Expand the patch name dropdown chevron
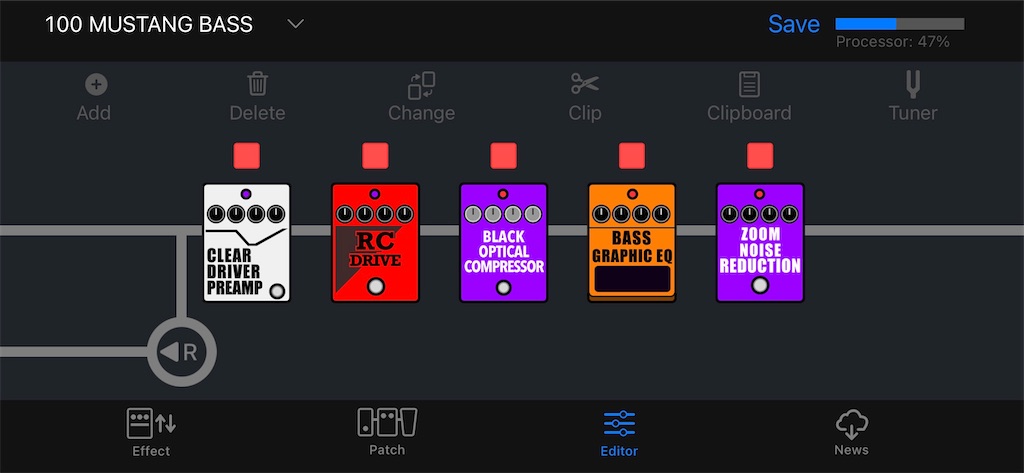Screen dimensions: 1024x473 coord(296,24)
